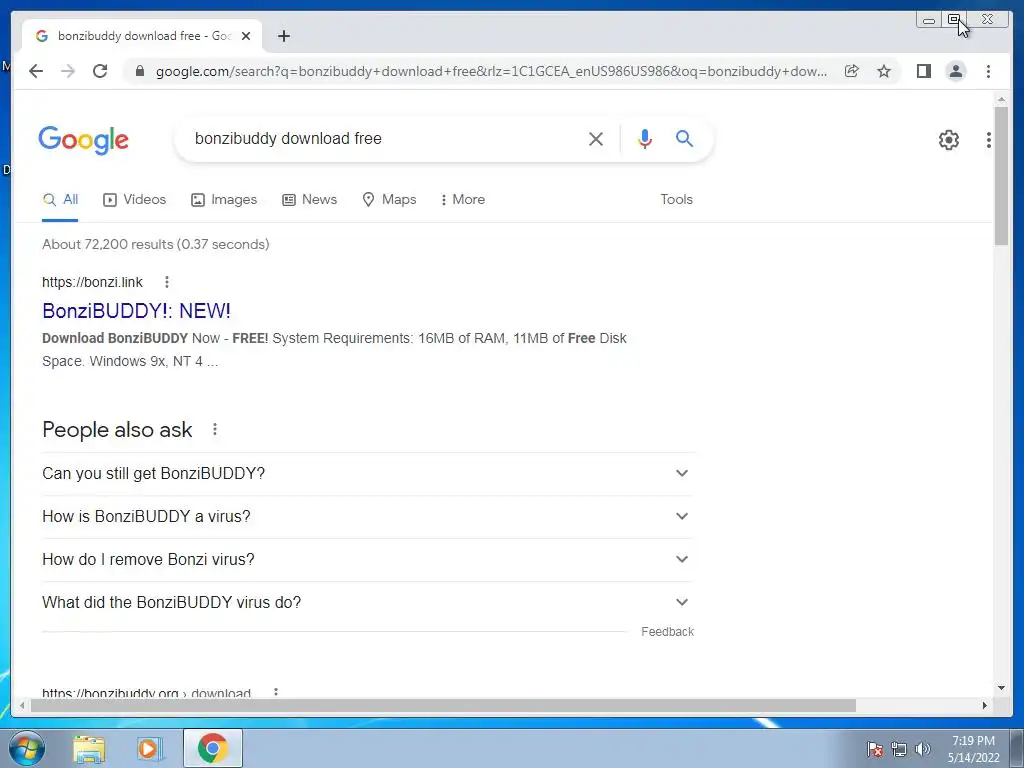Viewport: 1024px width, 768px height.
Task: Open options for bonzi.link result
Action: 167,282
